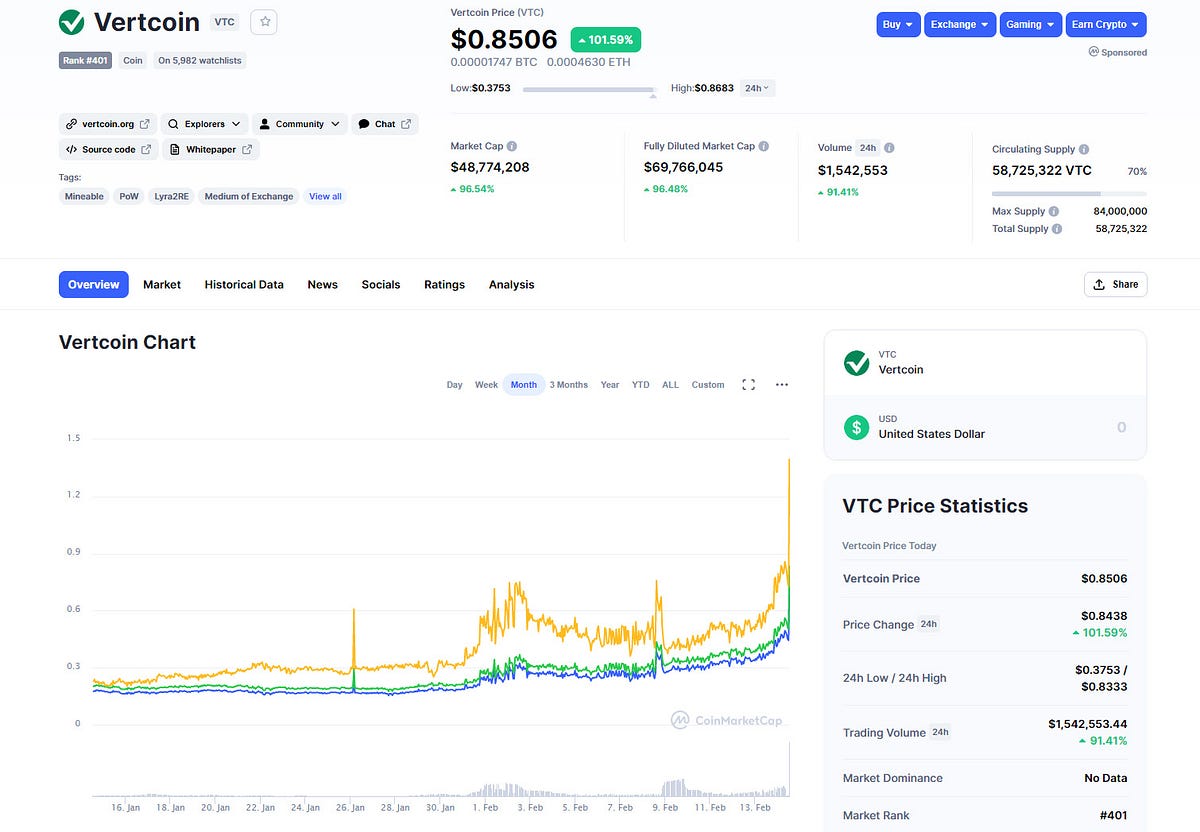Open the Ratings tab
The height and width of the screenshot is (832, 1200).
[444, 284]
